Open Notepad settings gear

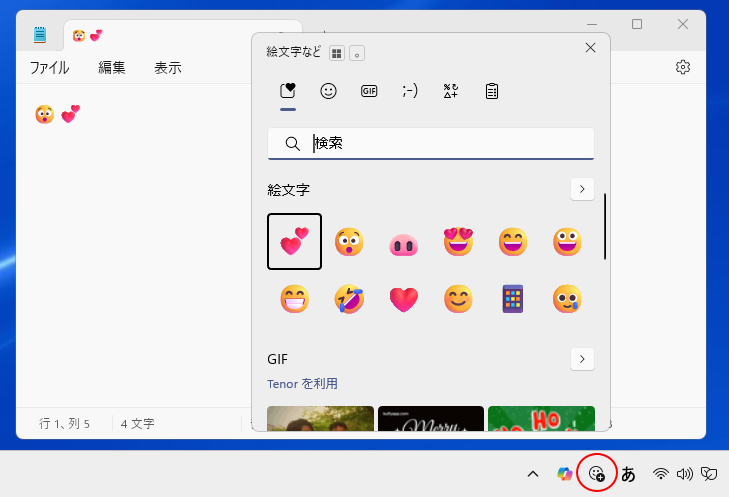[683, 67]
